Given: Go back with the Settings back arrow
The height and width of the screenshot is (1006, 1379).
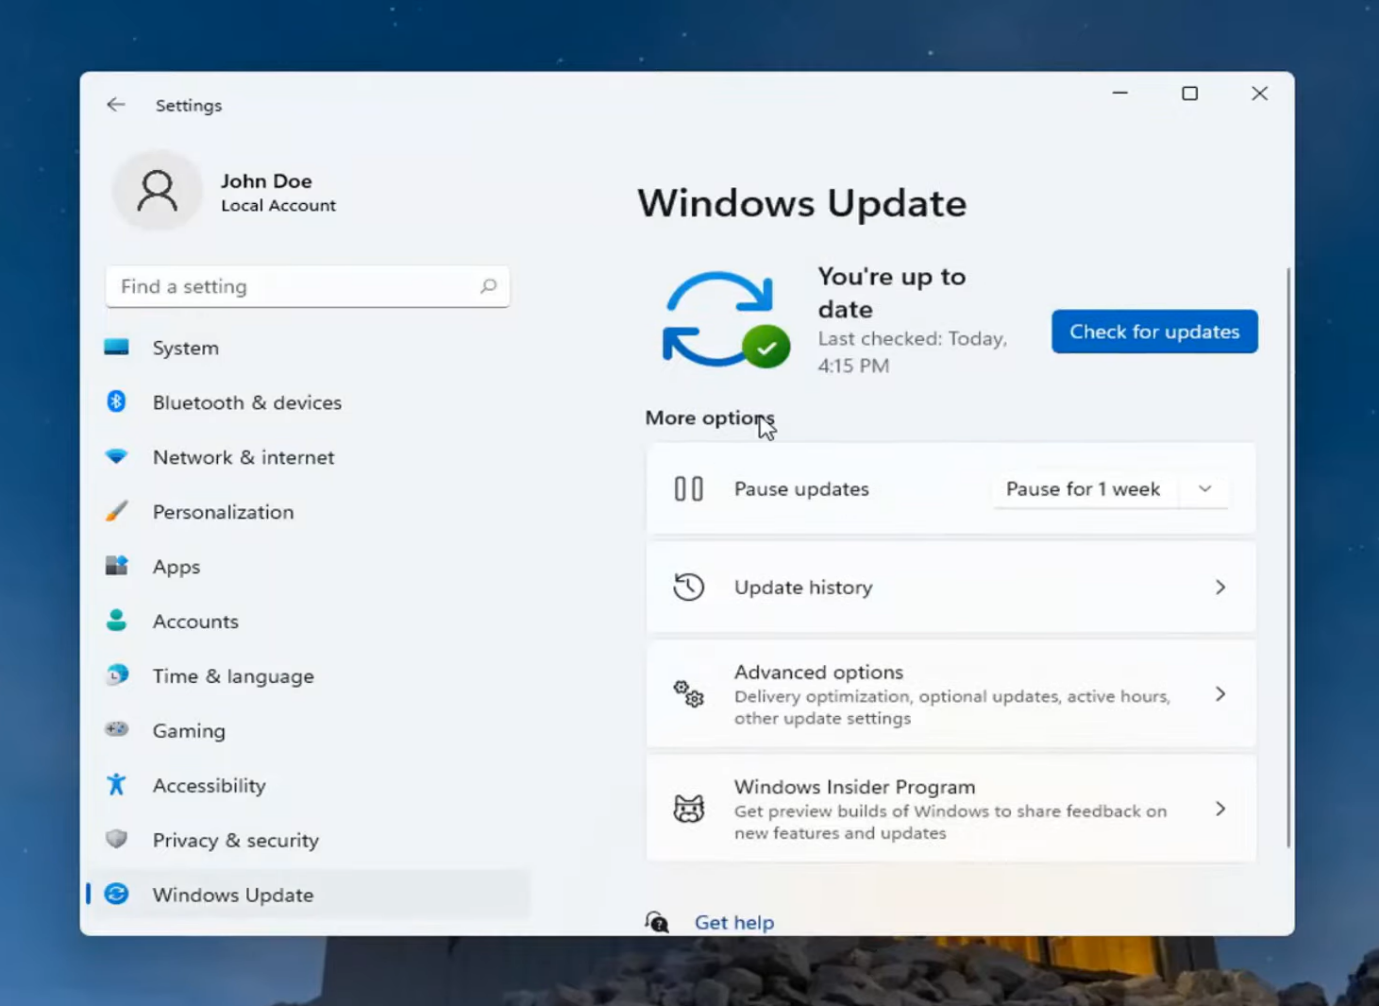Looking at the screenshot, I should click(x=116, y=105).
